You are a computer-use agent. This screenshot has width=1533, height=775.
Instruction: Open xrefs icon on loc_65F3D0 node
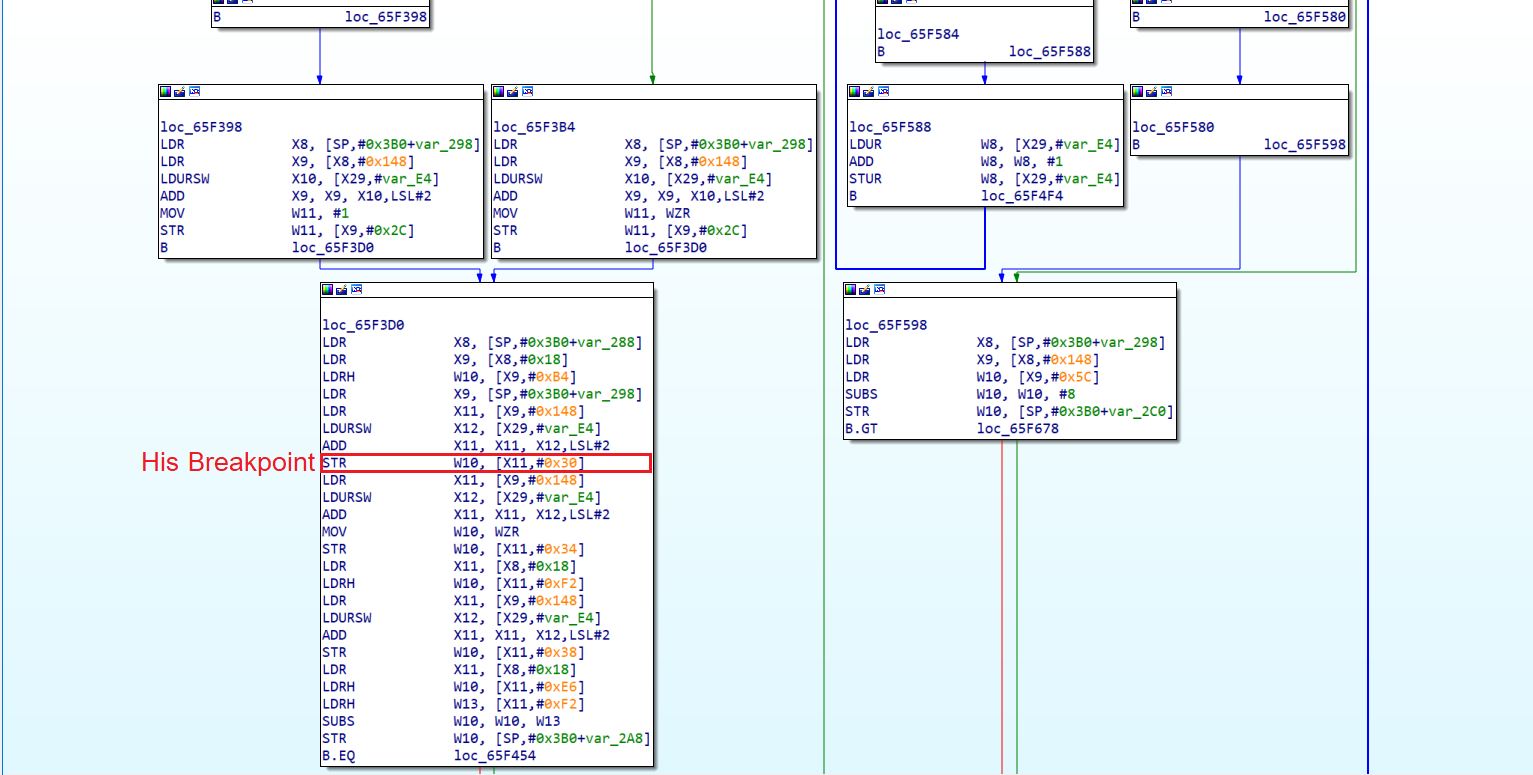(356, 289)
